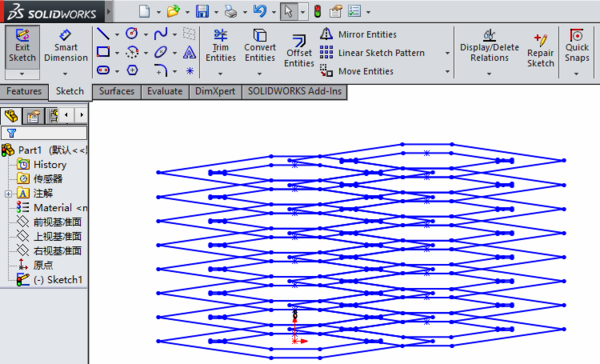This screenshot has height=364, width=600.
Task: Click the Offset Entities tool
Action: point(299,51)
